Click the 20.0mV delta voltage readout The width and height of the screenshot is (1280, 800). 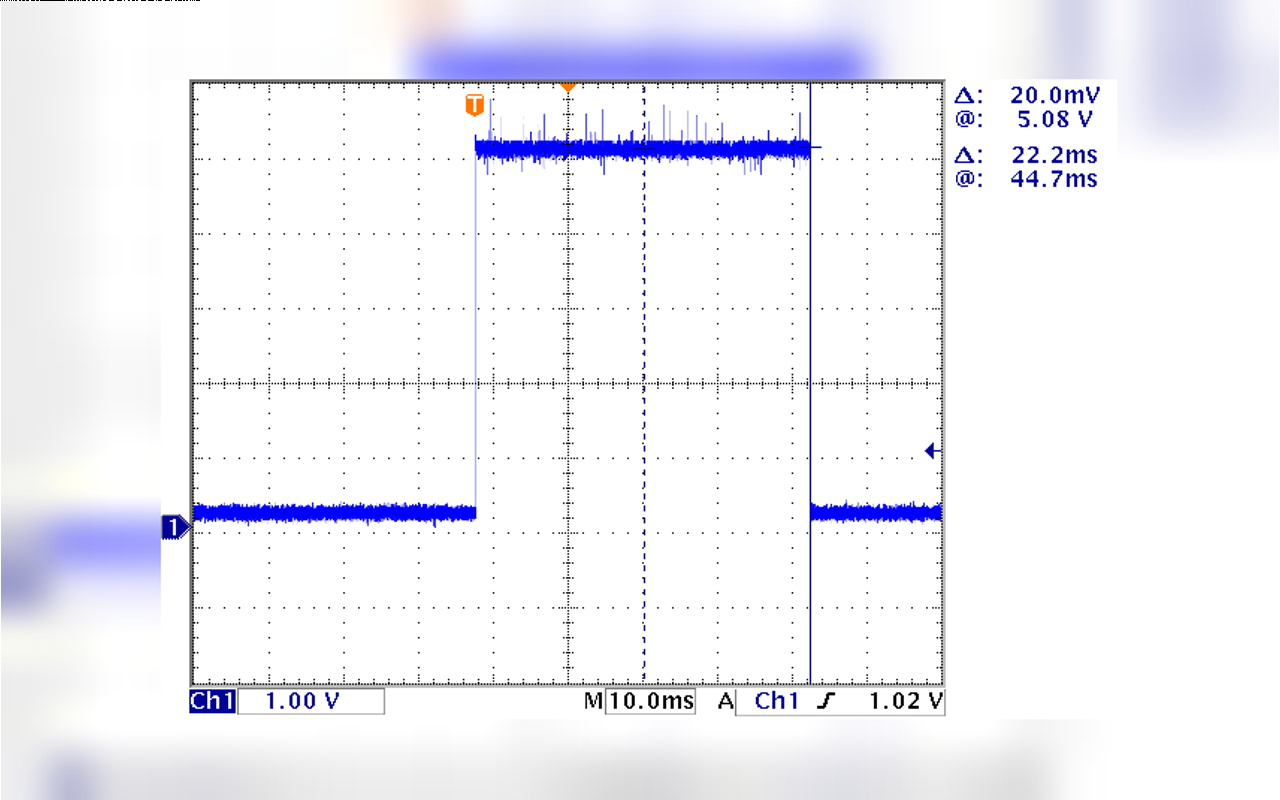[1055, 95]
